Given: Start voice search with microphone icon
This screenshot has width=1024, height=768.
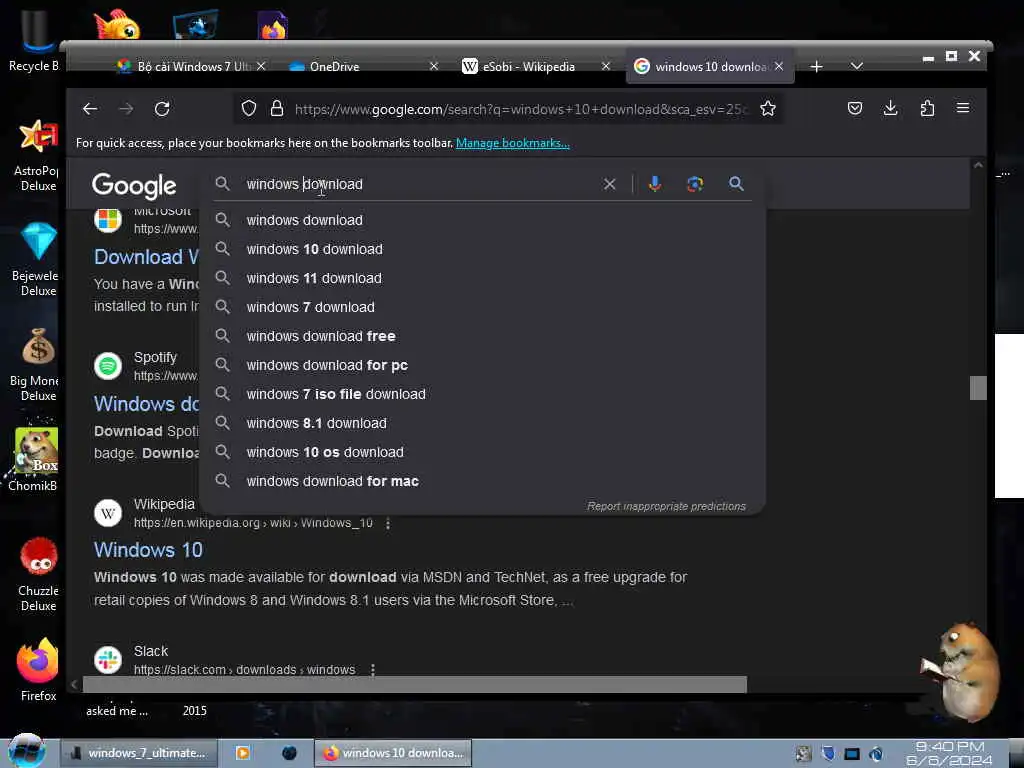Looking at the screenshot, I should [x=654, y=184].
